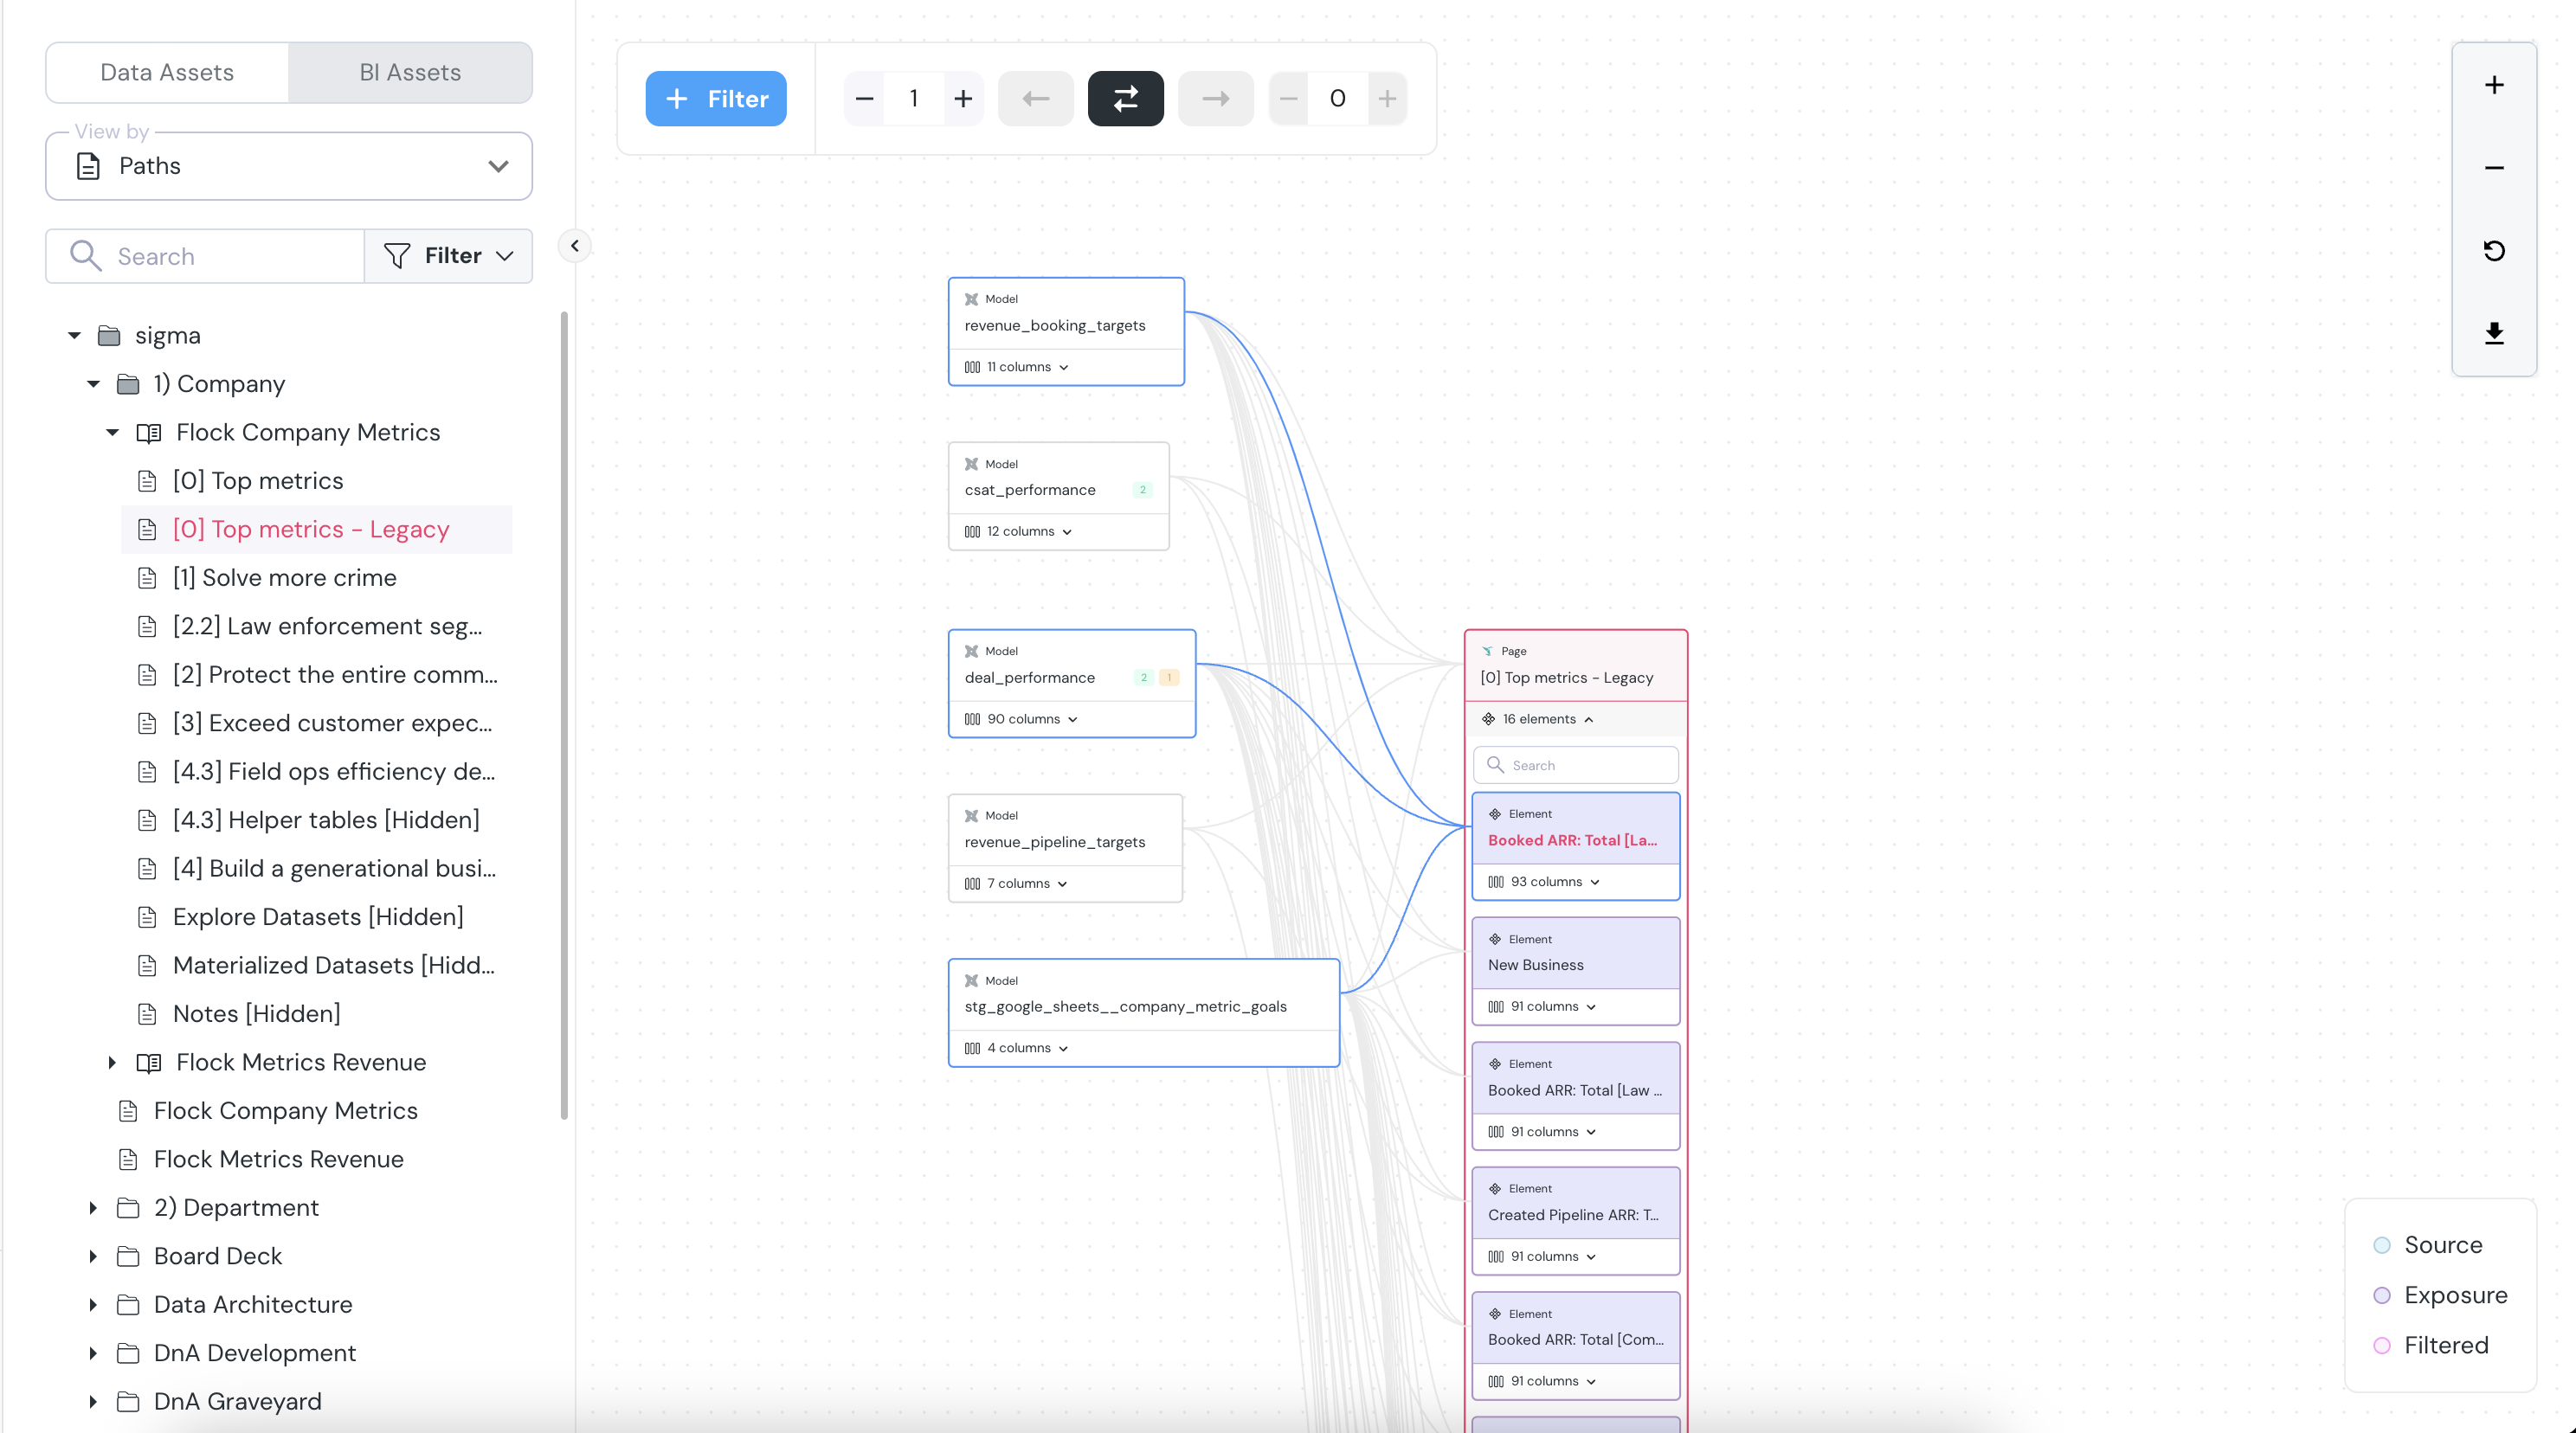This screenshot has height=1433, width=2576.
Task: Download the lineage graph
Action: click(x=2493, y=334)
